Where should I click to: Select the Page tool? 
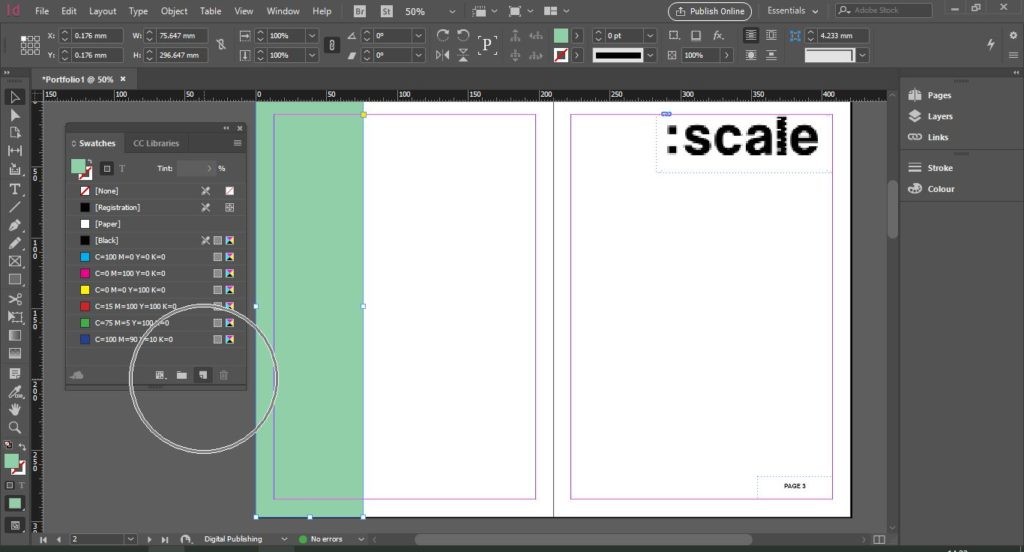(x=14, y=133)
